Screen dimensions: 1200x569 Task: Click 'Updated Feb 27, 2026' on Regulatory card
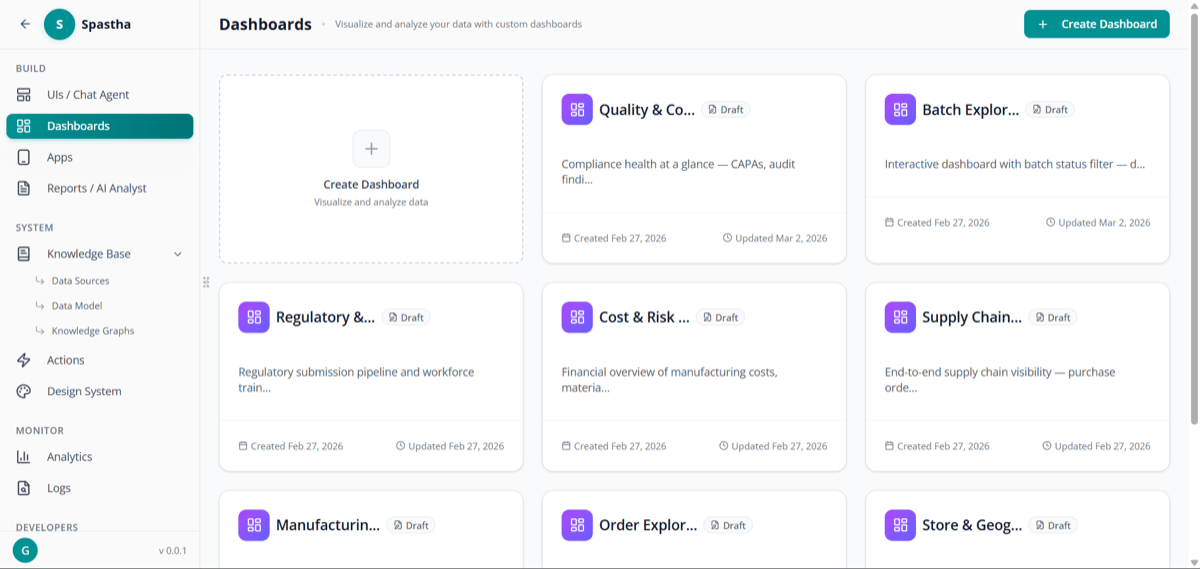click(450, 446)
